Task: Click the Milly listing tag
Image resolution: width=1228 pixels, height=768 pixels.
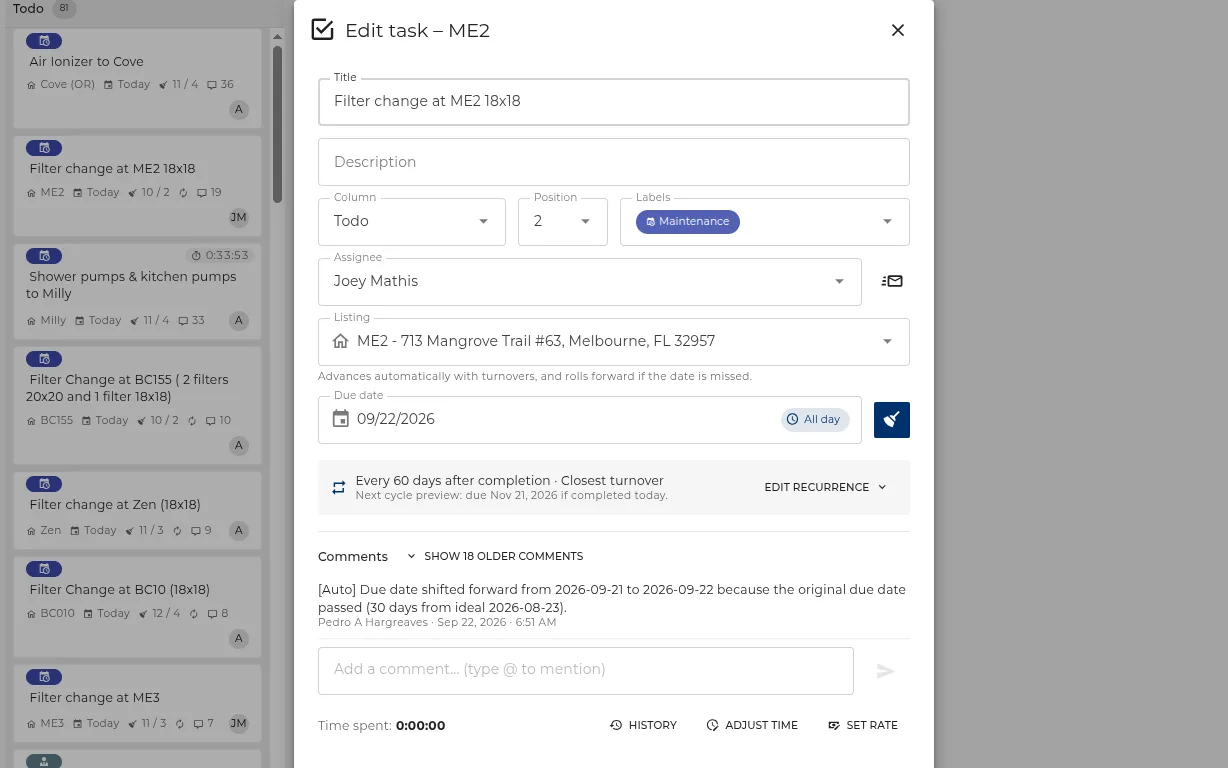Action: pos(46,320)
